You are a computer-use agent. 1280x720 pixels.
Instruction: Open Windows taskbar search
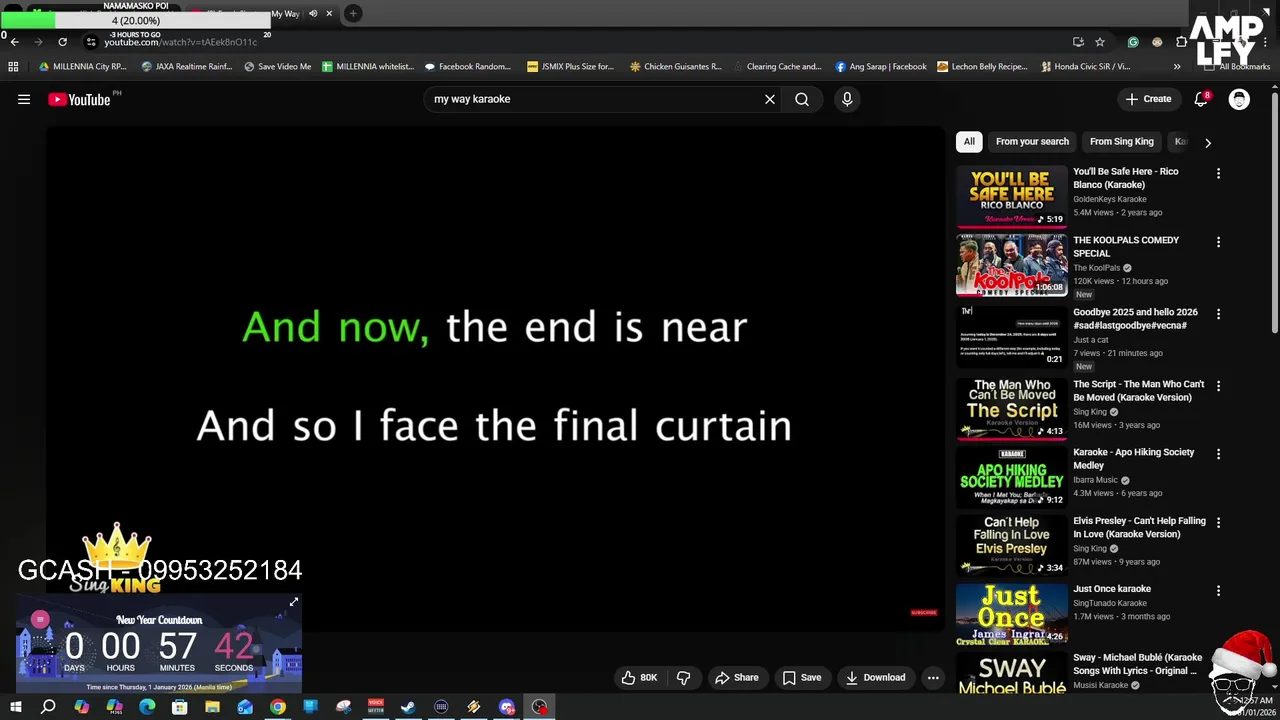point(48,707)
